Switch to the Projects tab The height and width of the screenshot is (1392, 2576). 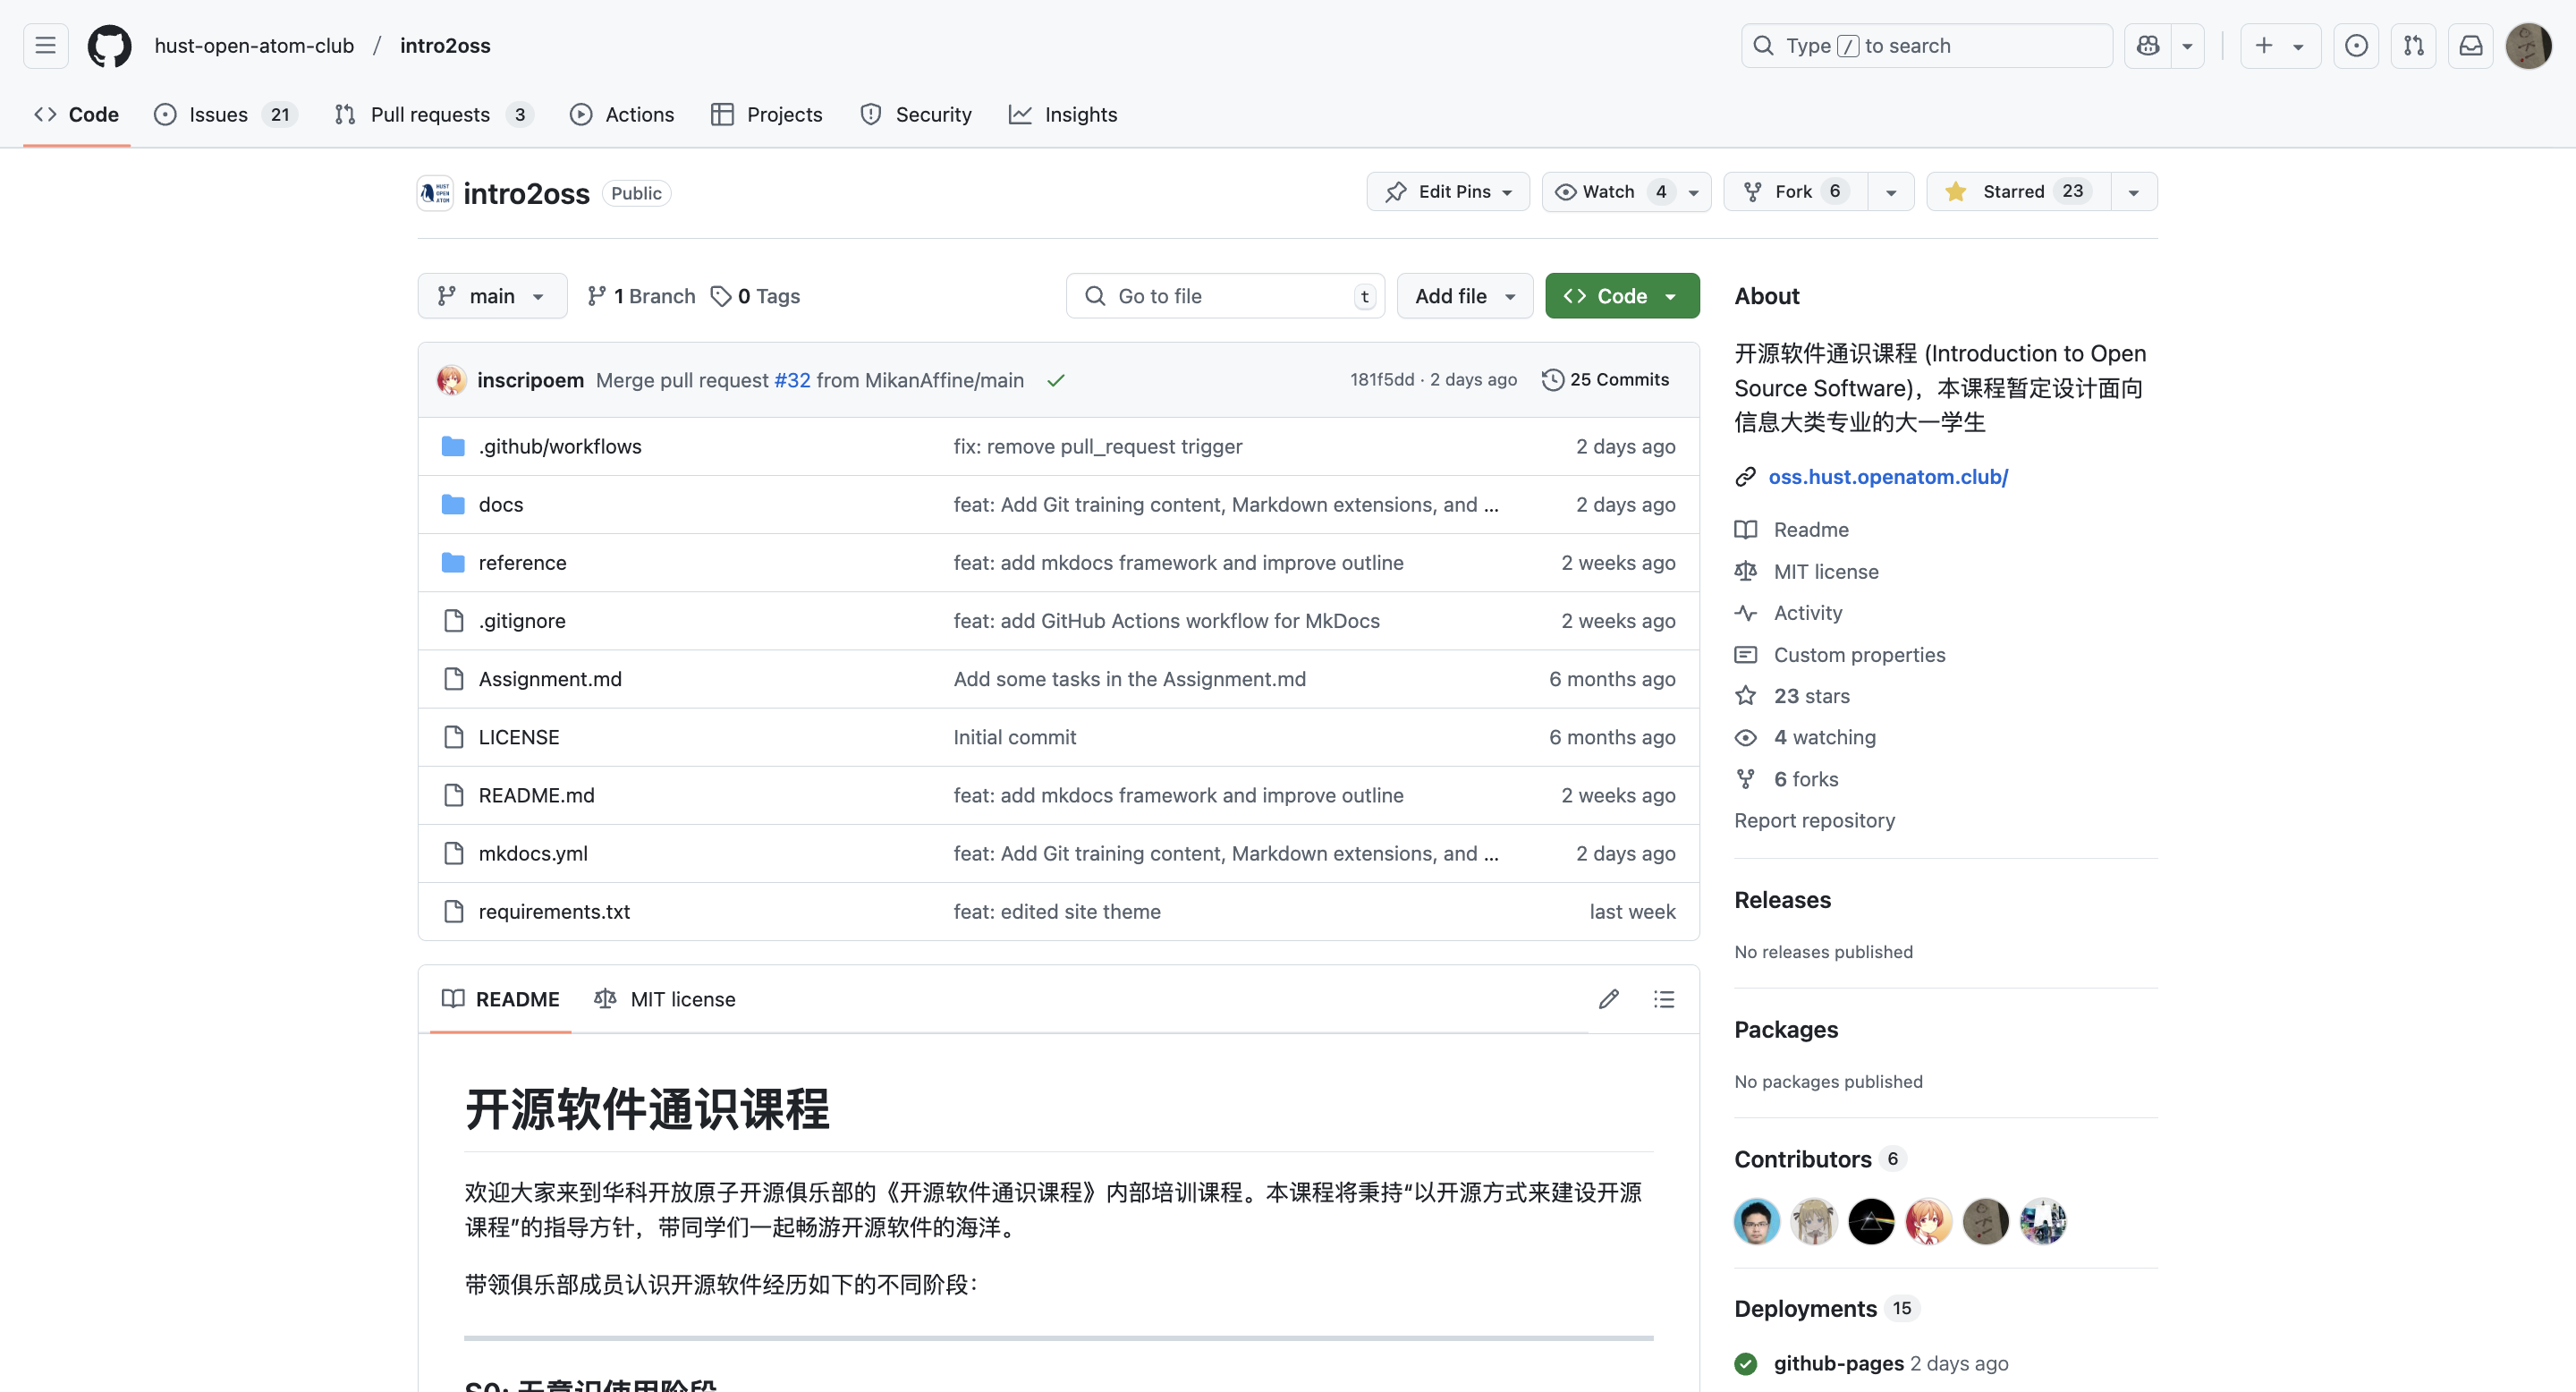pyautogui.click(x=767, y=114)
